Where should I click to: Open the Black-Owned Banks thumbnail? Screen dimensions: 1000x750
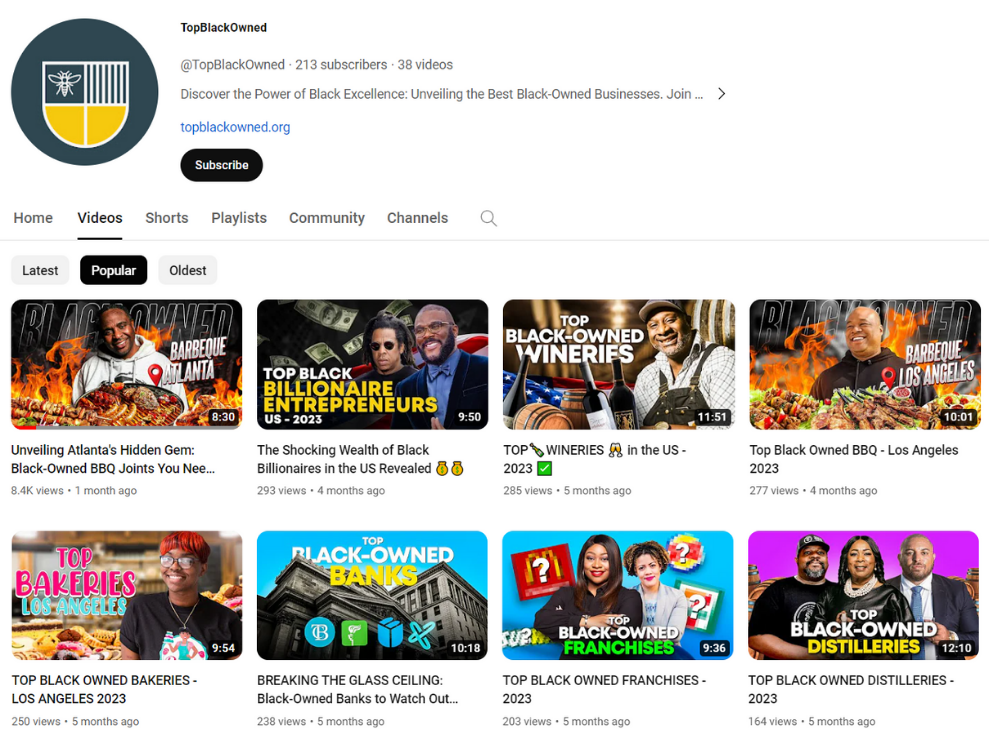tap(372, 595)
